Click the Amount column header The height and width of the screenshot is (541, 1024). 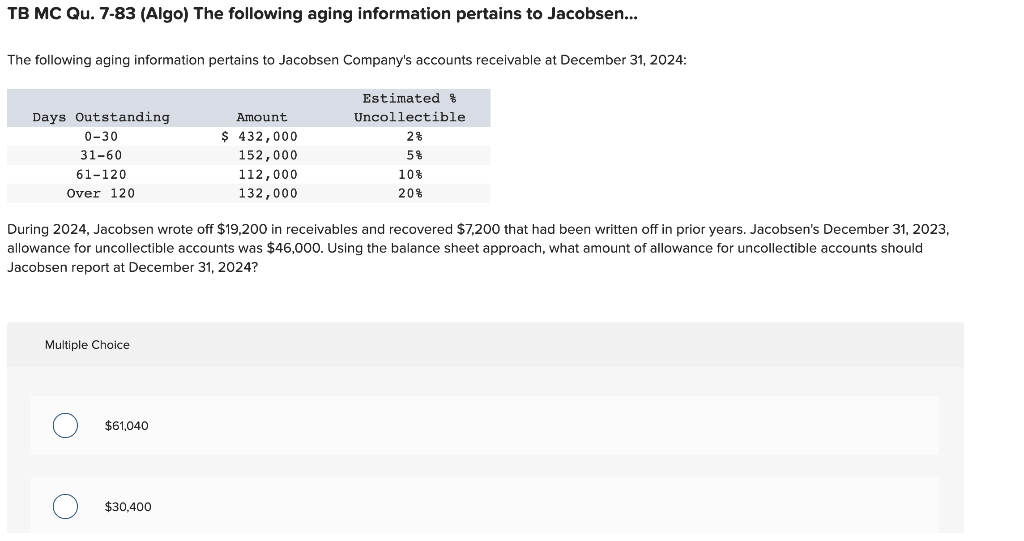[x=262, y=117]
